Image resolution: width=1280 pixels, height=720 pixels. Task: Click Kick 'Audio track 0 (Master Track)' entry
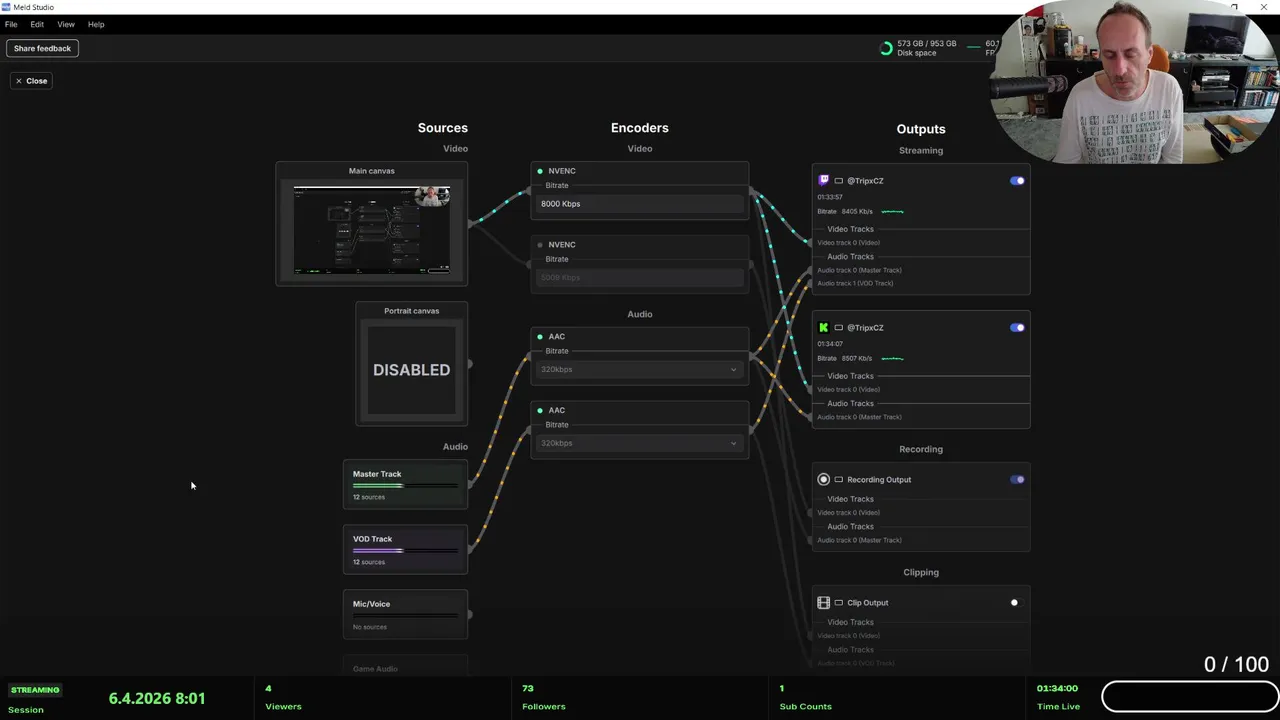click(x=859, y=417)
